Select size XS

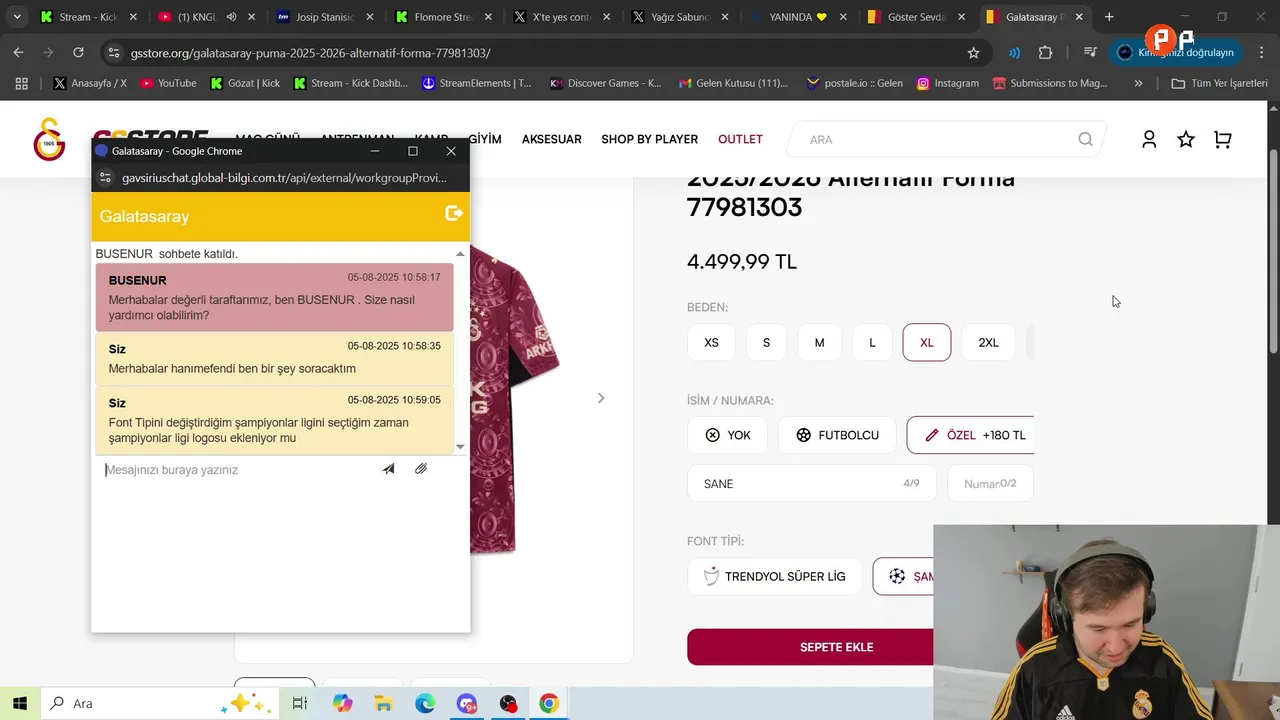711,342
